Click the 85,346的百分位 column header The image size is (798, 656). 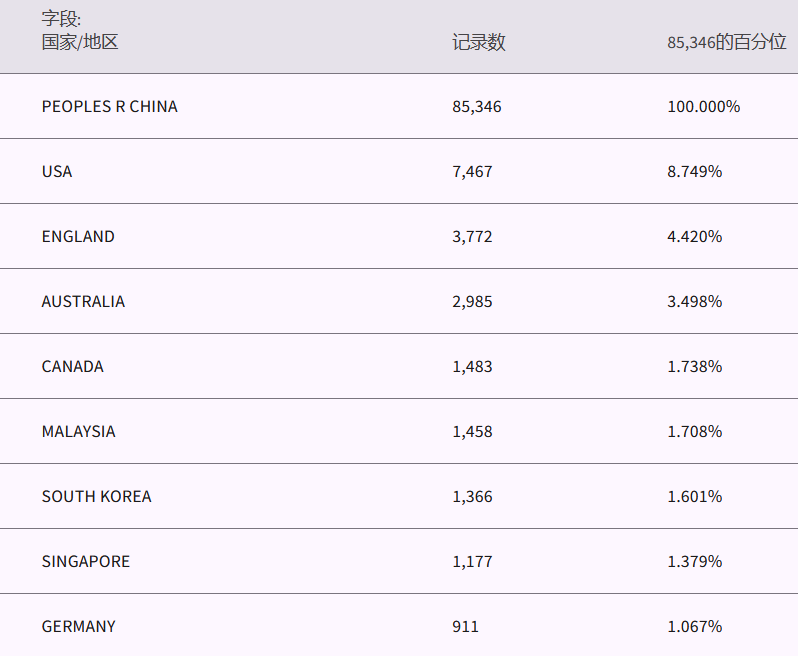click(x=727, y=42)
